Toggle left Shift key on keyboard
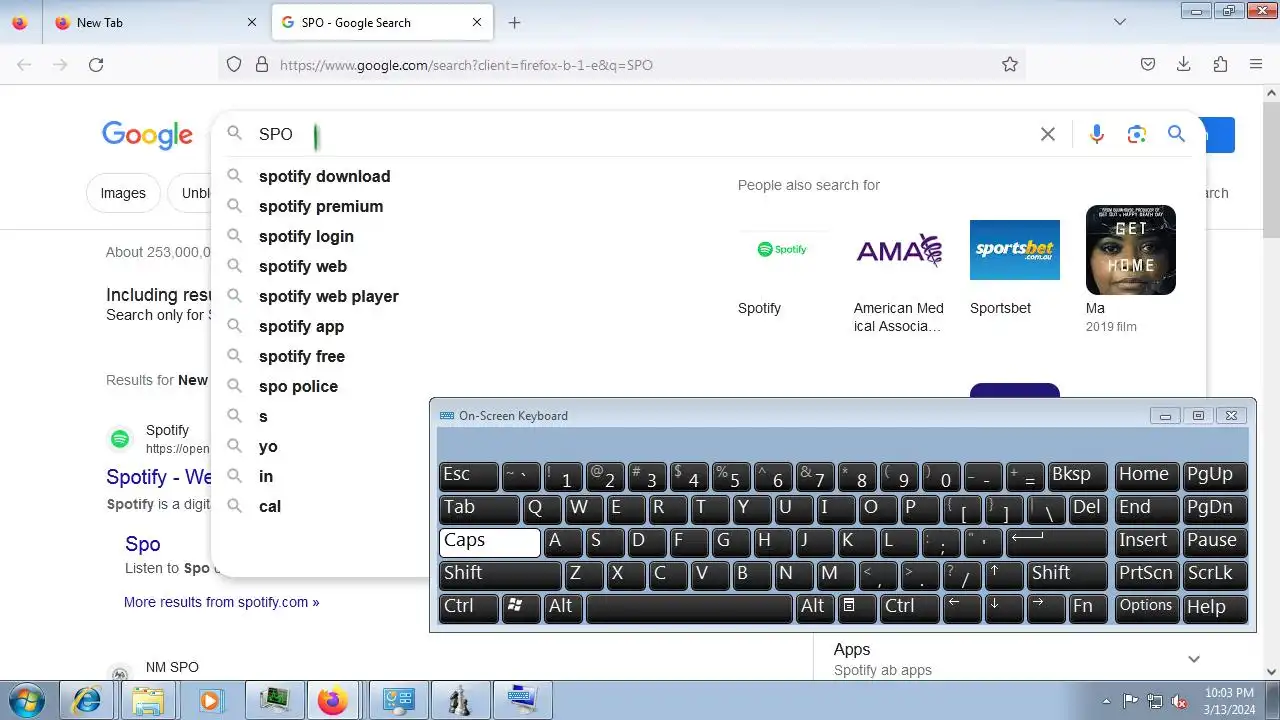The height and width of the screenshot is (720, 1280). pyautogui.click(x=500, y=575)
